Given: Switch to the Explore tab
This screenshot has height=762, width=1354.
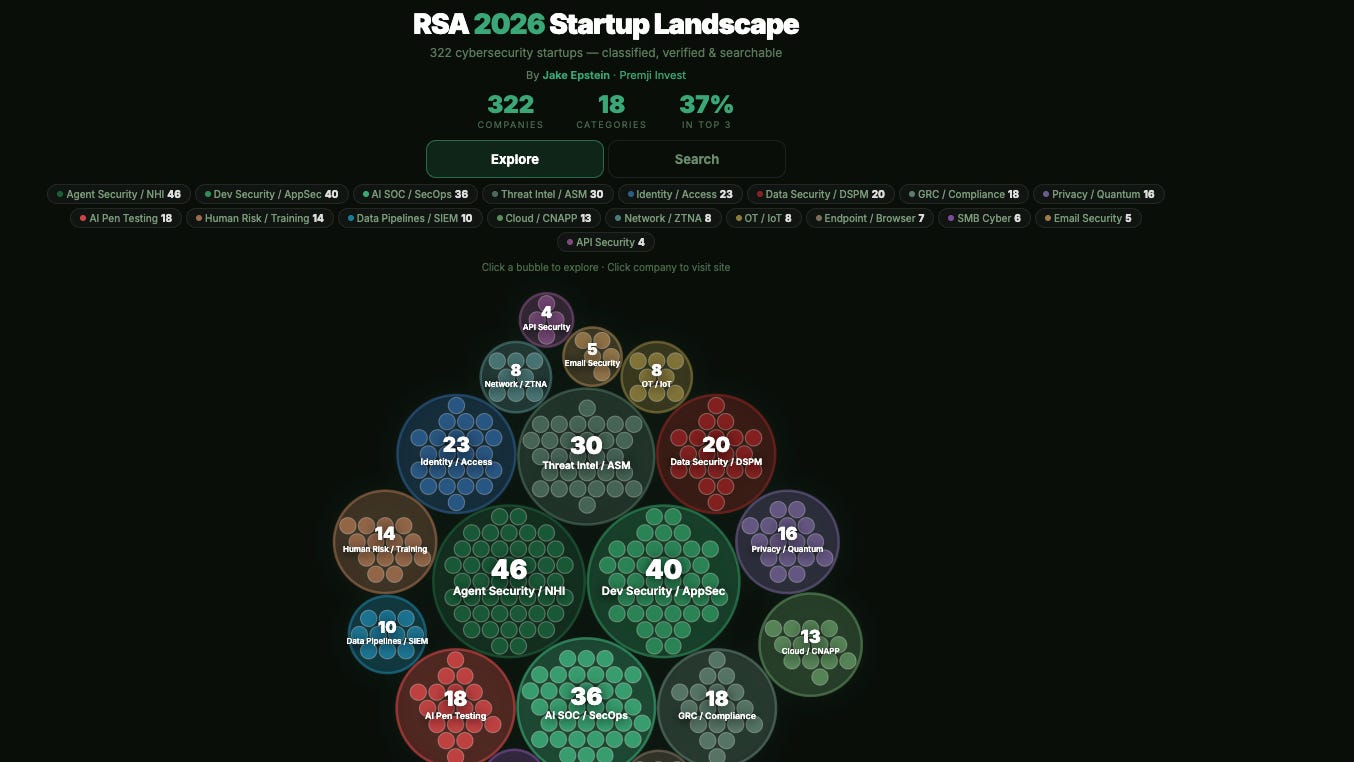Looking at the screenshot, I should point(515,159).
